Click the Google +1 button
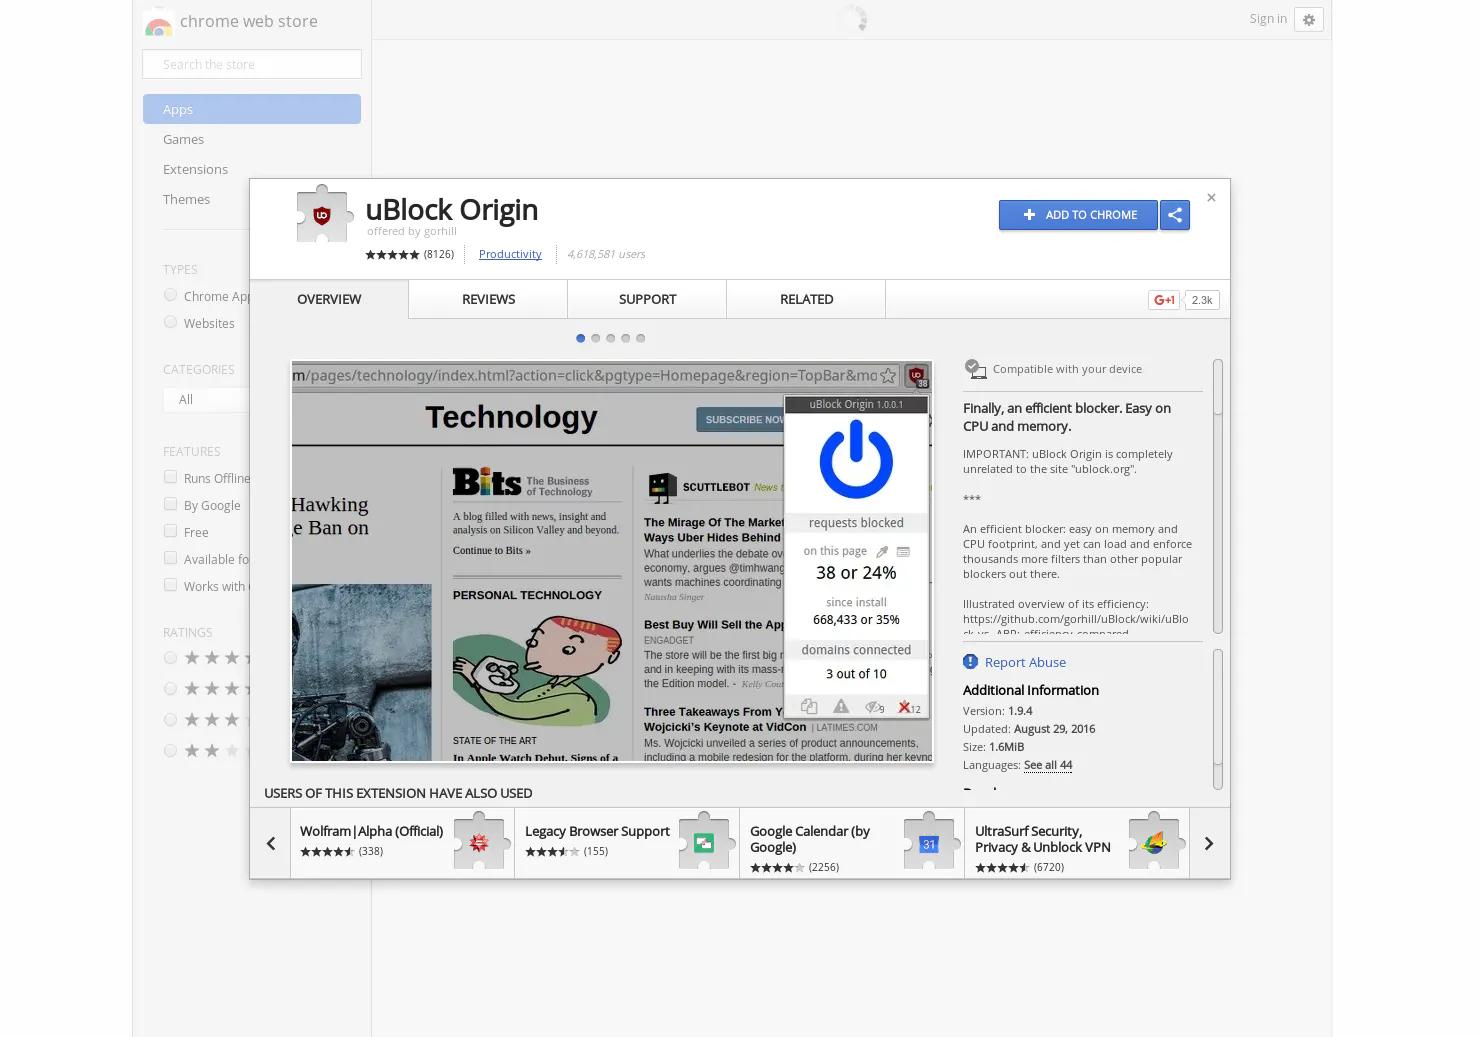Viewport: 1480px width, 1037px height. coord(1164,300)
